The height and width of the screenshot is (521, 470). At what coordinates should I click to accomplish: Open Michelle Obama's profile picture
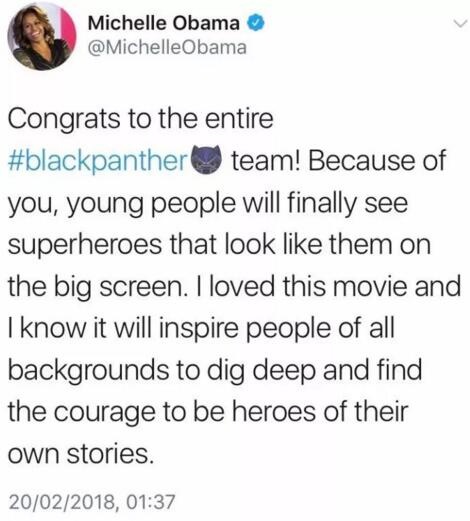(x=42, y=36)
